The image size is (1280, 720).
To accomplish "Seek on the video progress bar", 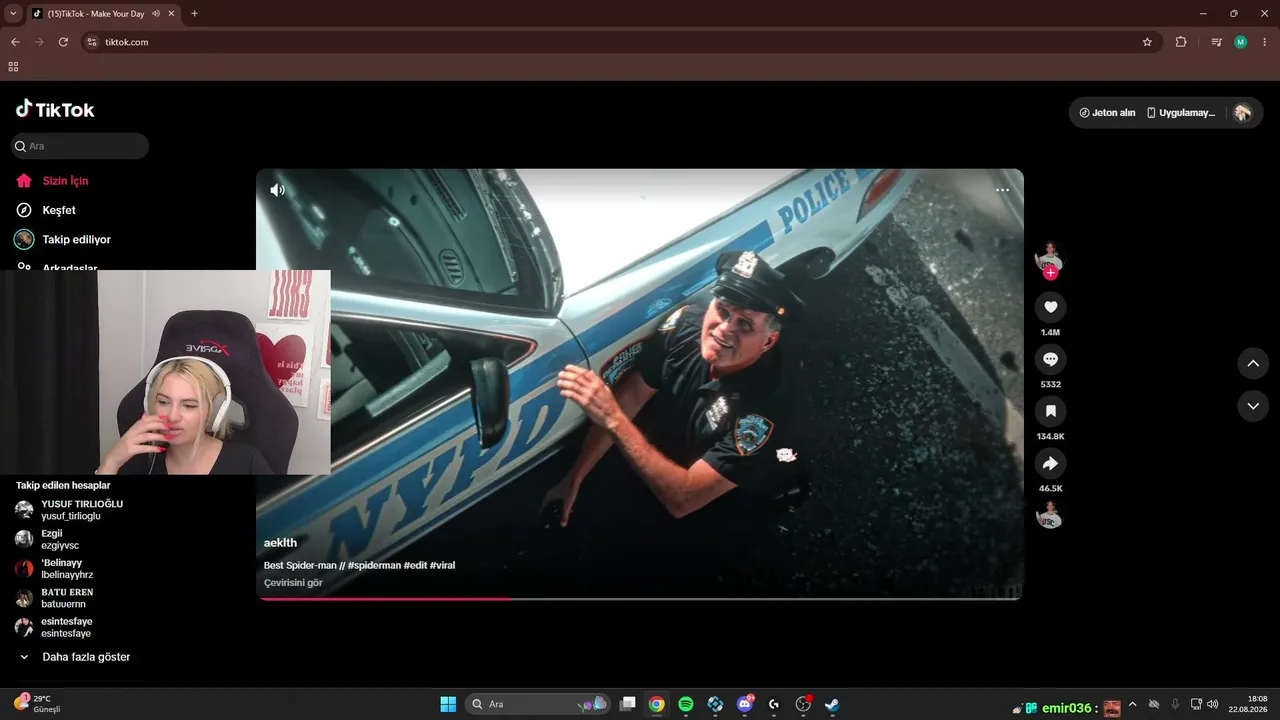I will tap(640, 599).
